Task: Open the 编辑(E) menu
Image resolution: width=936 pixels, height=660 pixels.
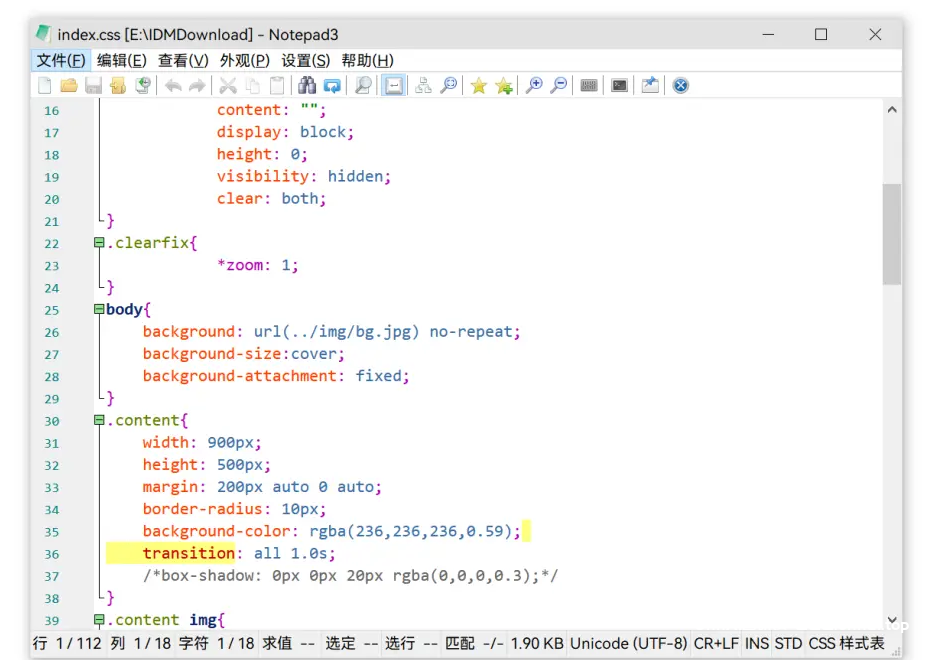Action: (x=122, y=61)
